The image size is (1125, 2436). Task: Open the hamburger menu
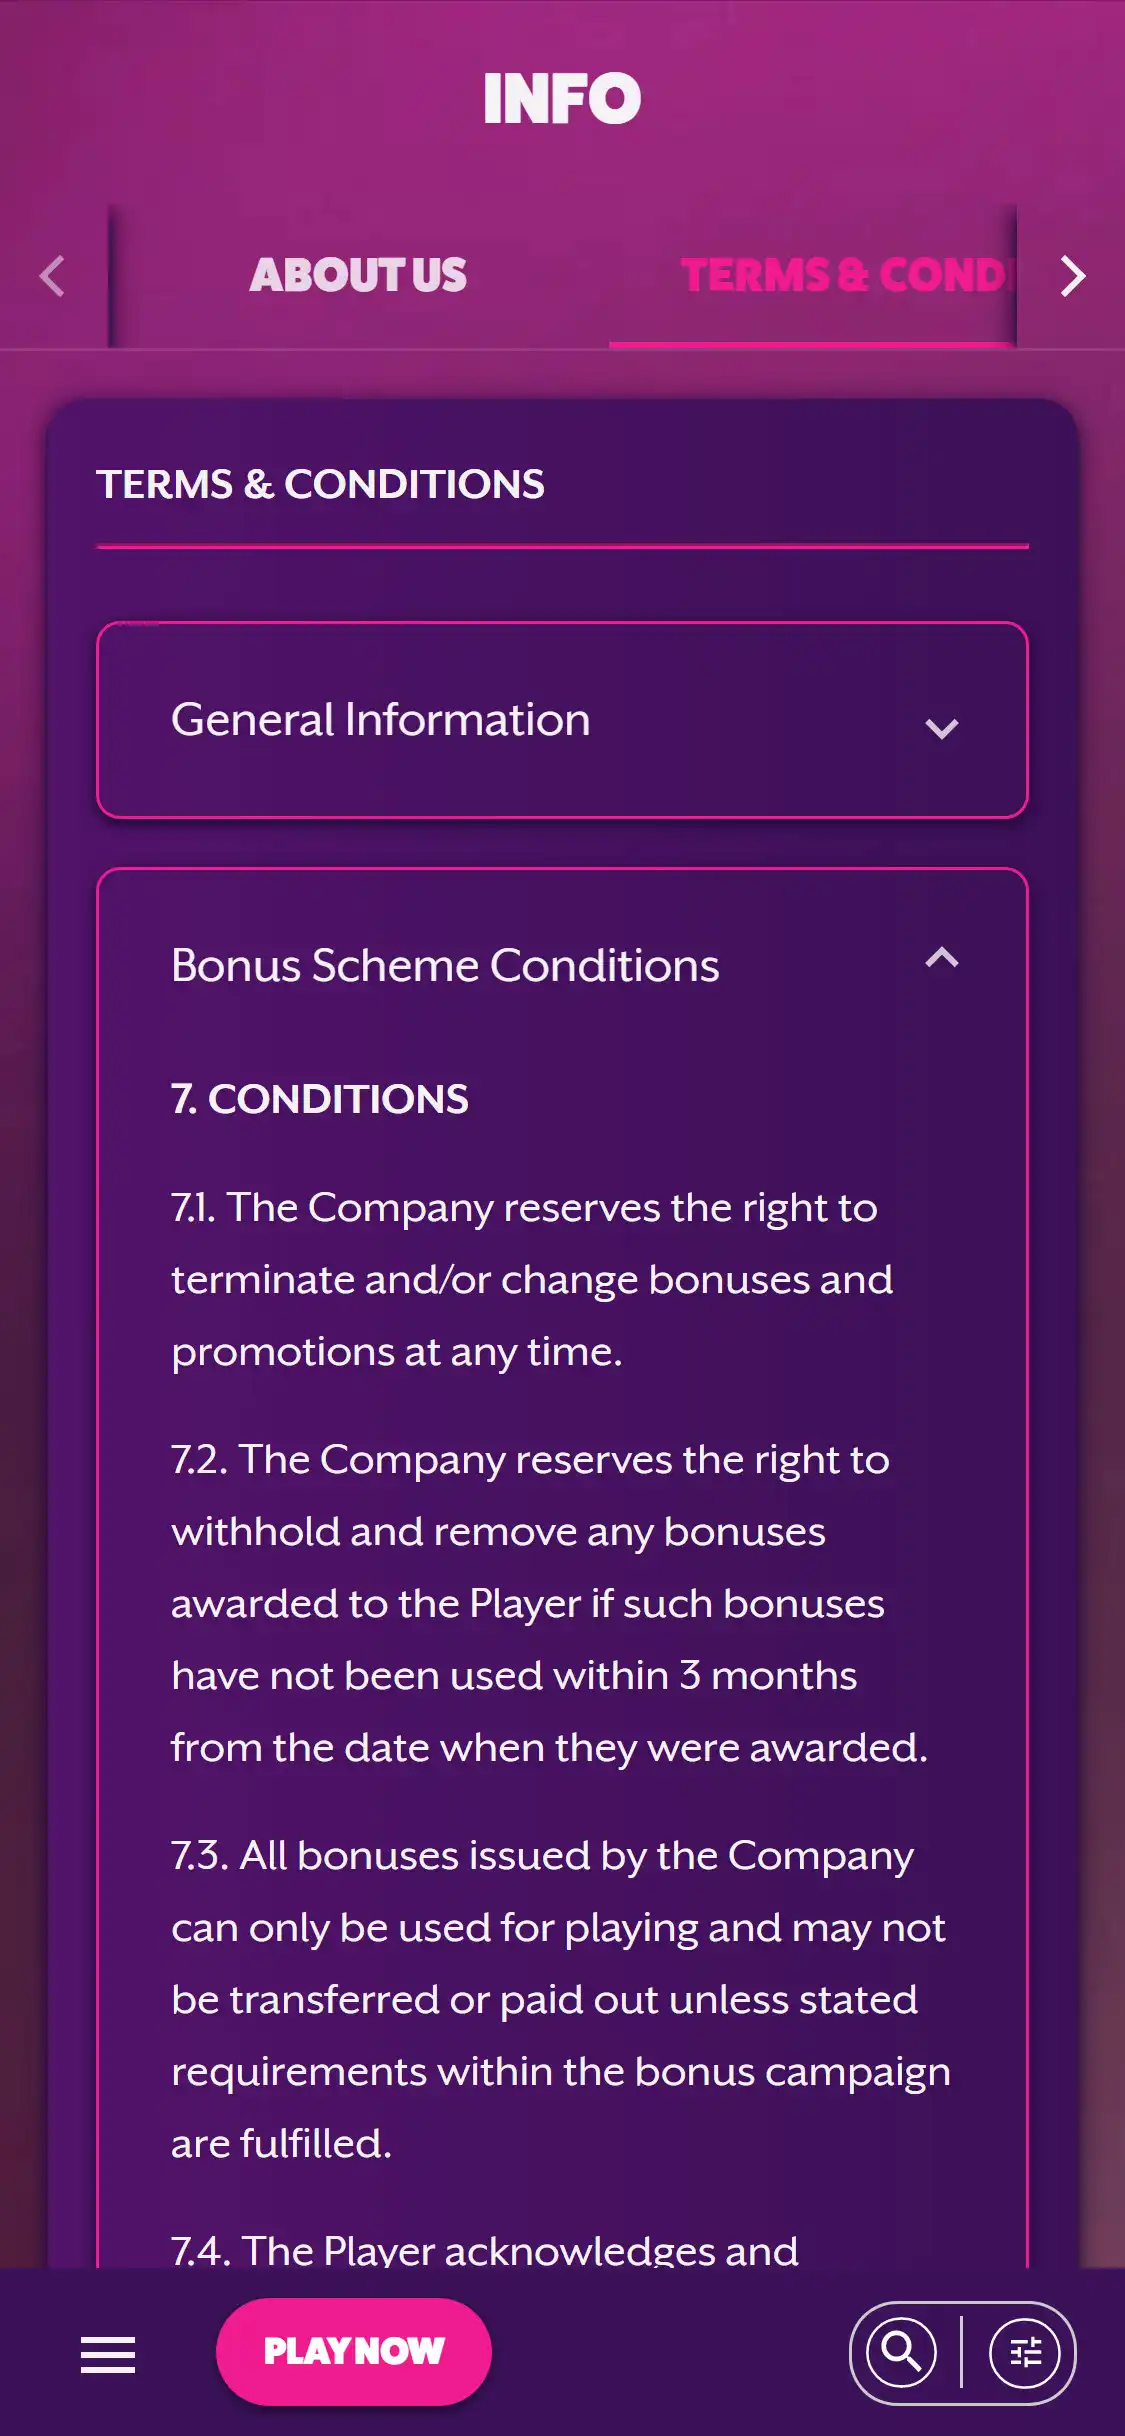pos(108,2354)
